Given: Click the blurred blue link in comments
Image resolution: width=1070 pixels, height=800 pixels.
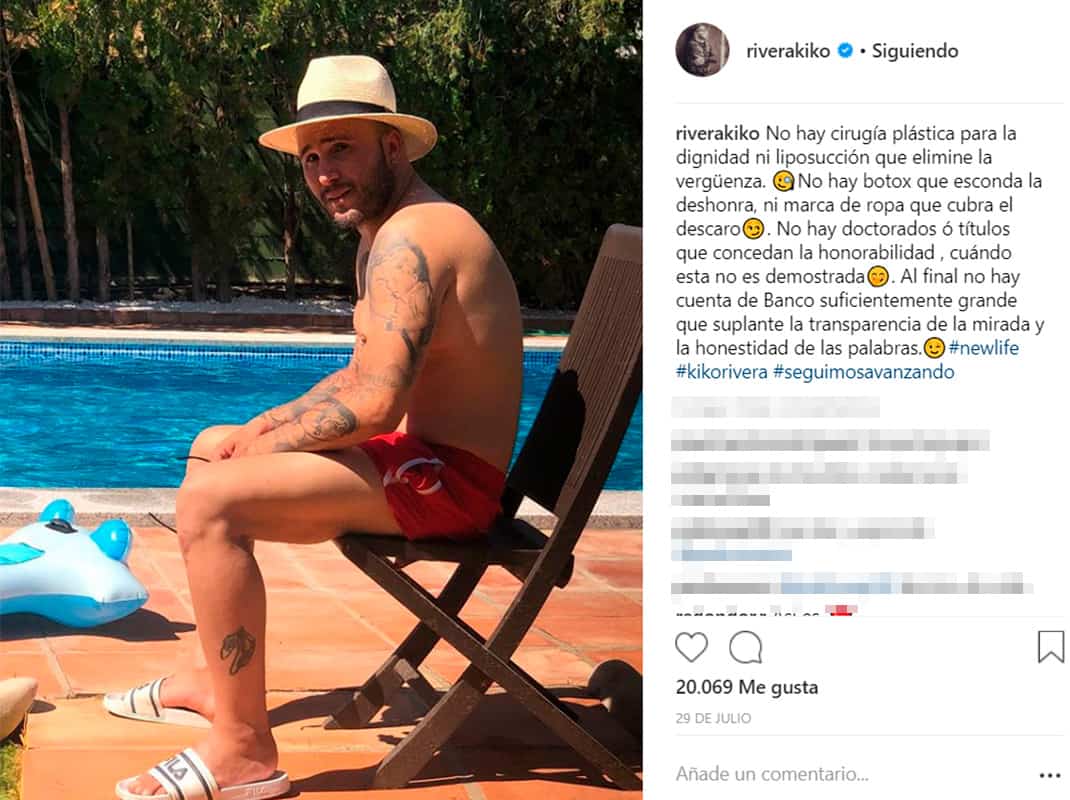Looking at the screenshot, I should [732, 555].
